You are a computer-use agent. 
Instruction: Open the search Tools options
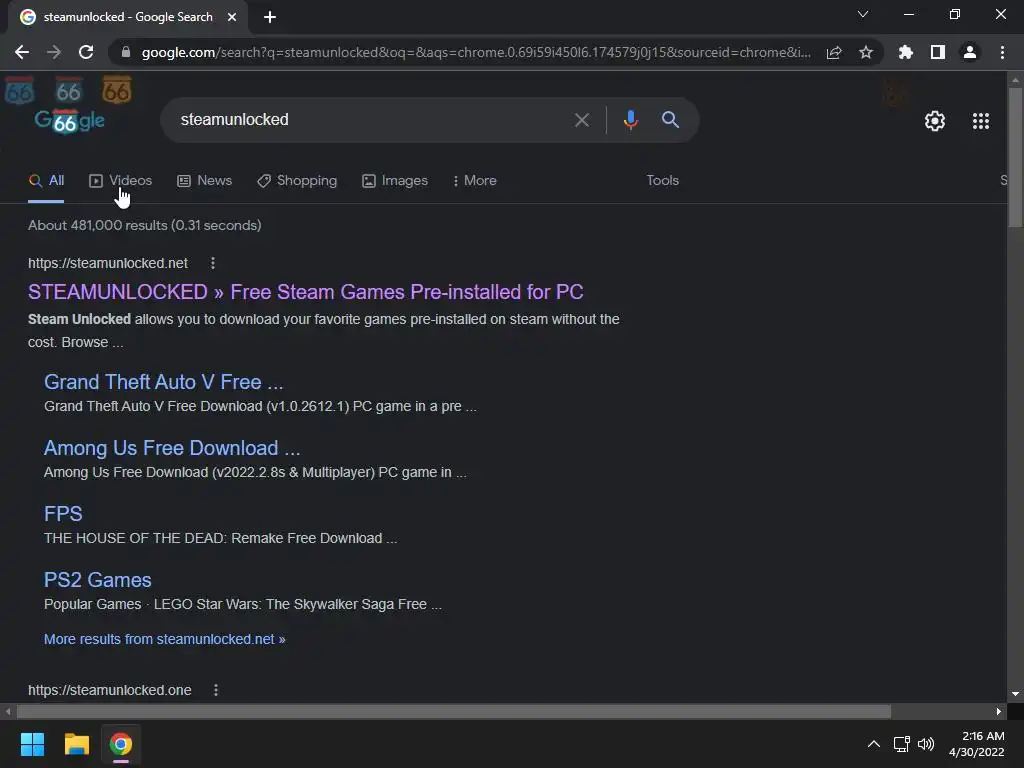[x=662, y=181]
